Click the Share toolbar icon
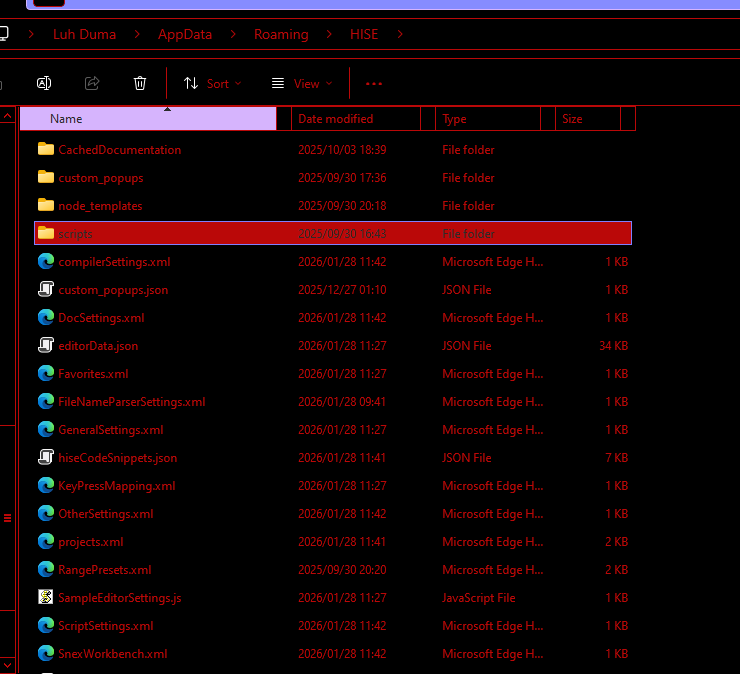Viewport: 740px width, 674px height. pyautogui.click(x=92, y=84)
